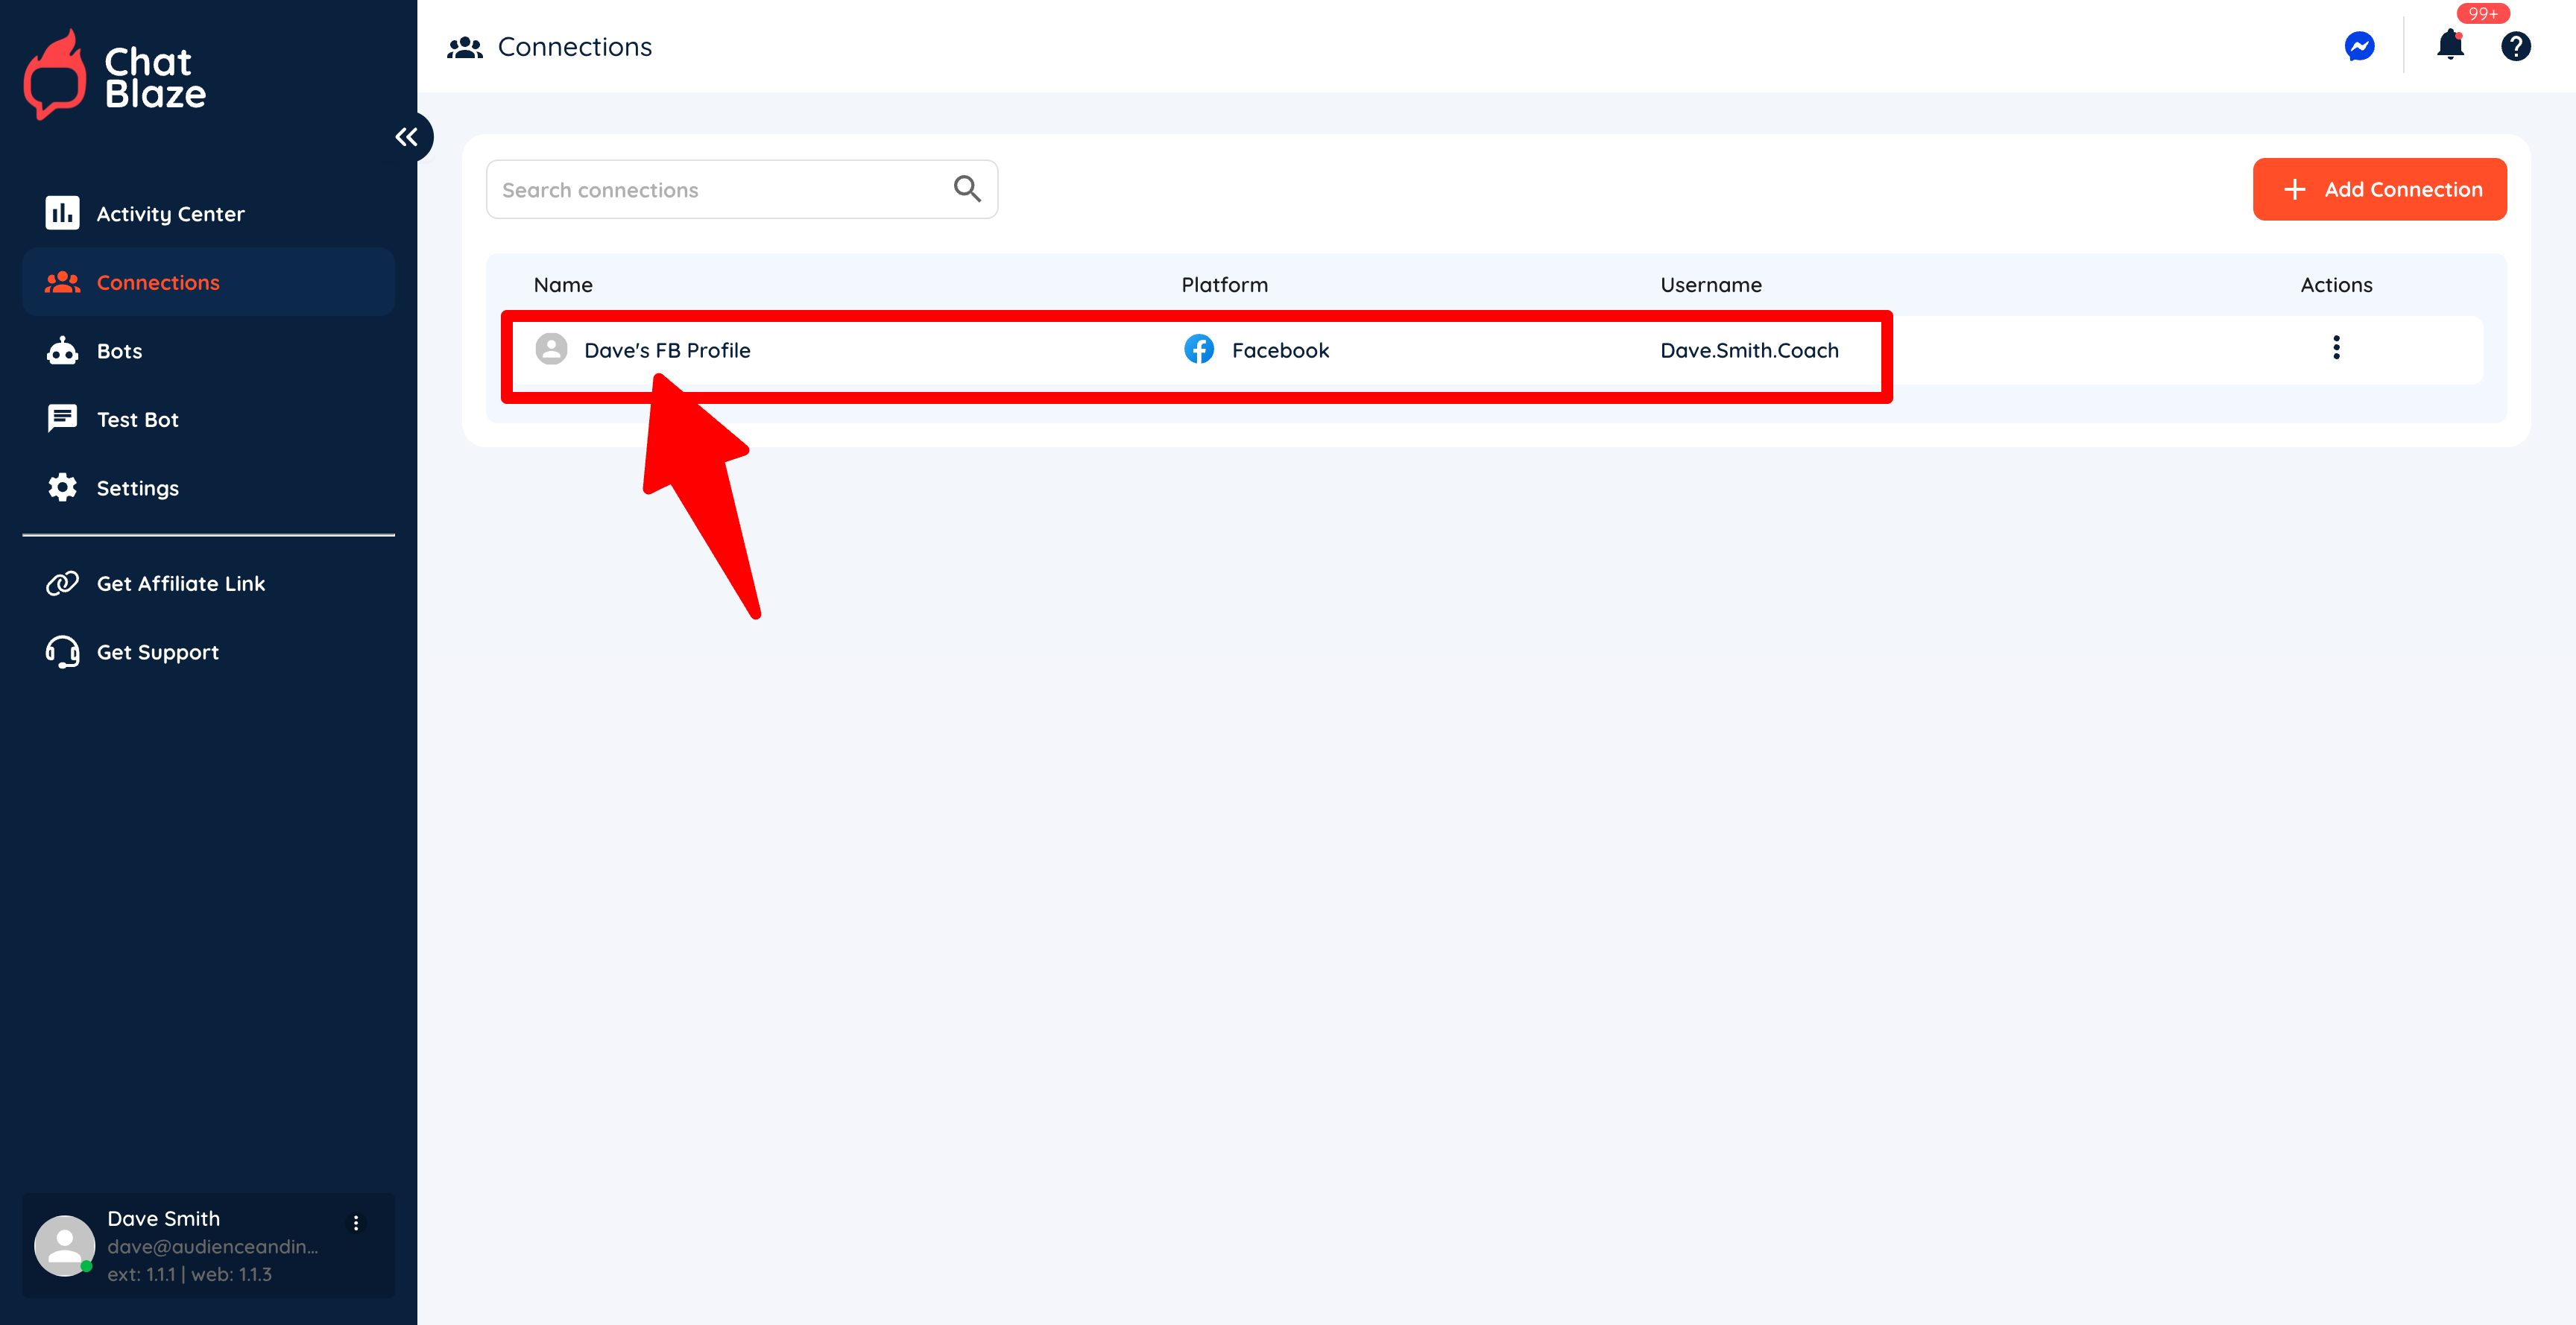
Task: Select the Connections sidebar item
Action: tap(157, 283)
